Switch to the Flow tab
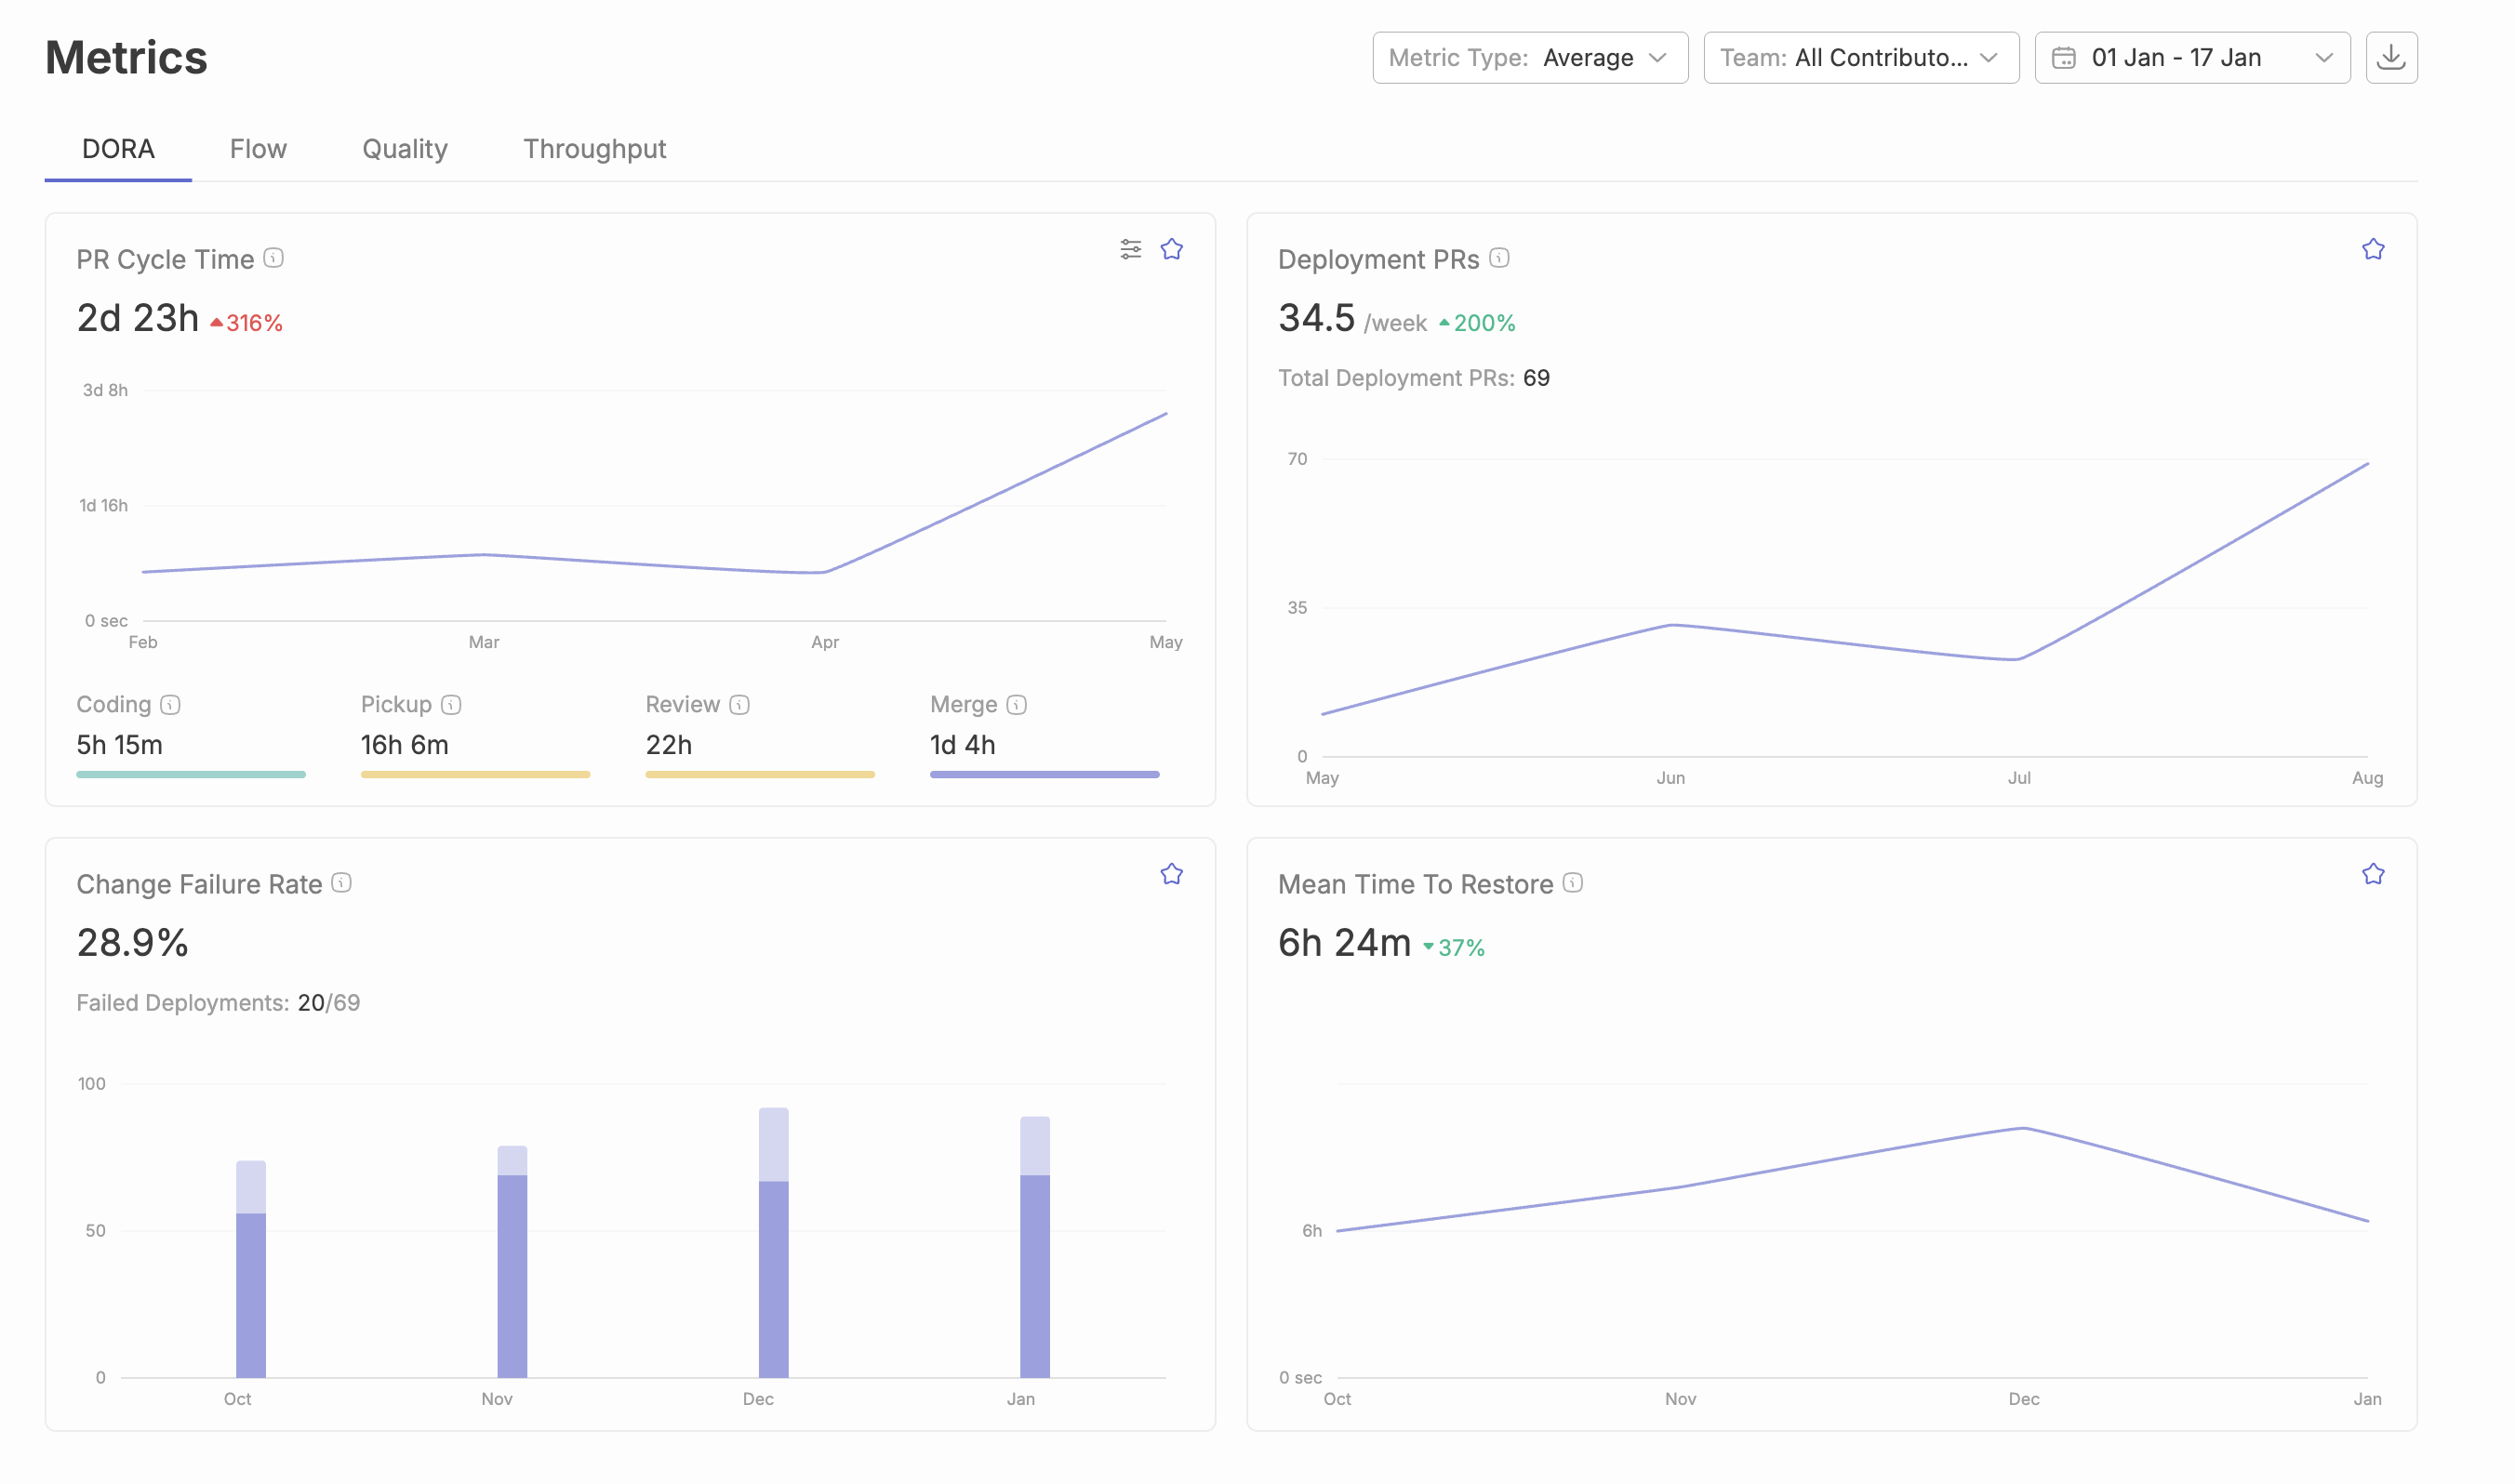This screenshot has height=1484, width=2515. pyautogui.click(x=258, y=148)
